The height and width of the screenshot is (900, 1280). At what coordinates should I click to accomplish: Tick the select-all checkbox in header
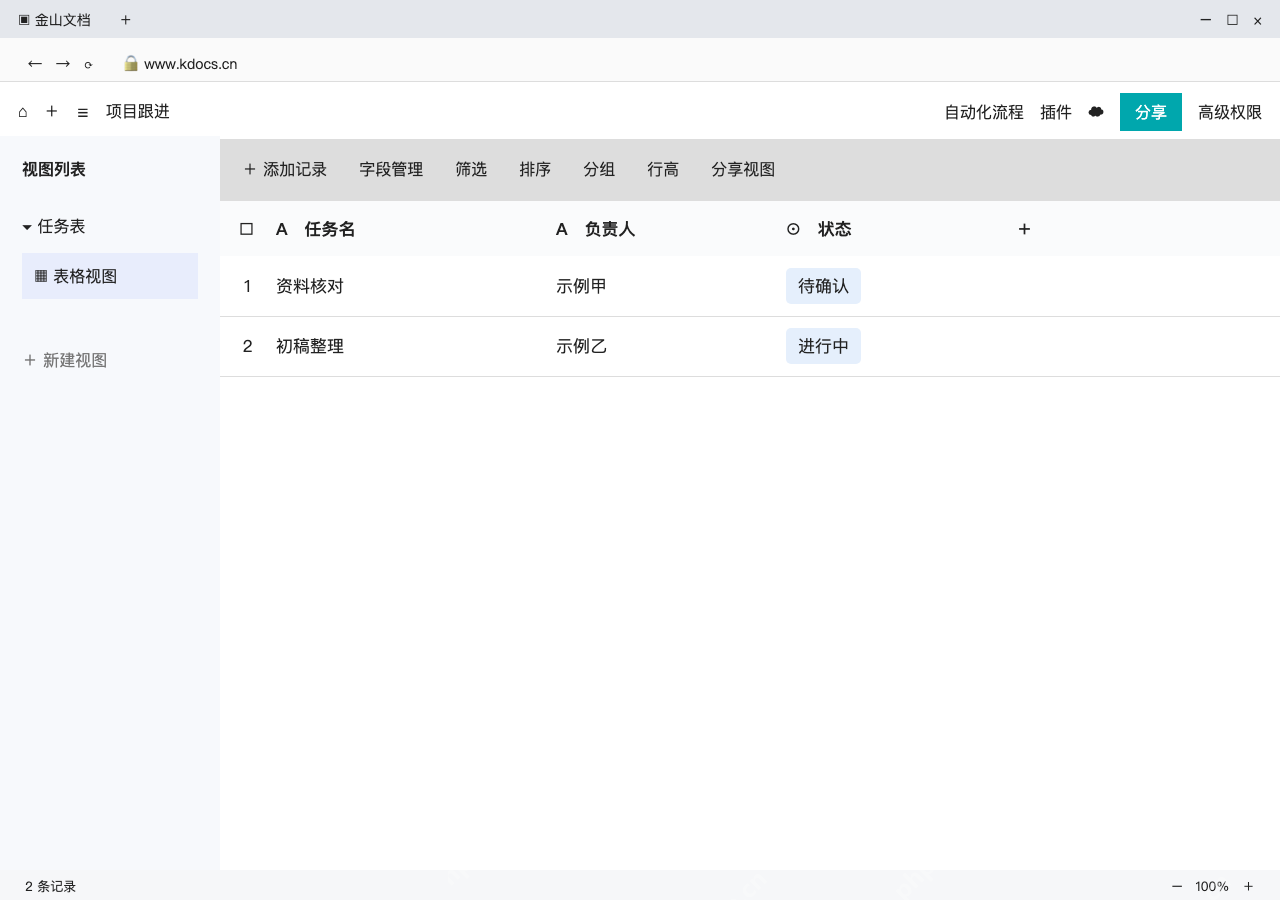click(247, 229)
